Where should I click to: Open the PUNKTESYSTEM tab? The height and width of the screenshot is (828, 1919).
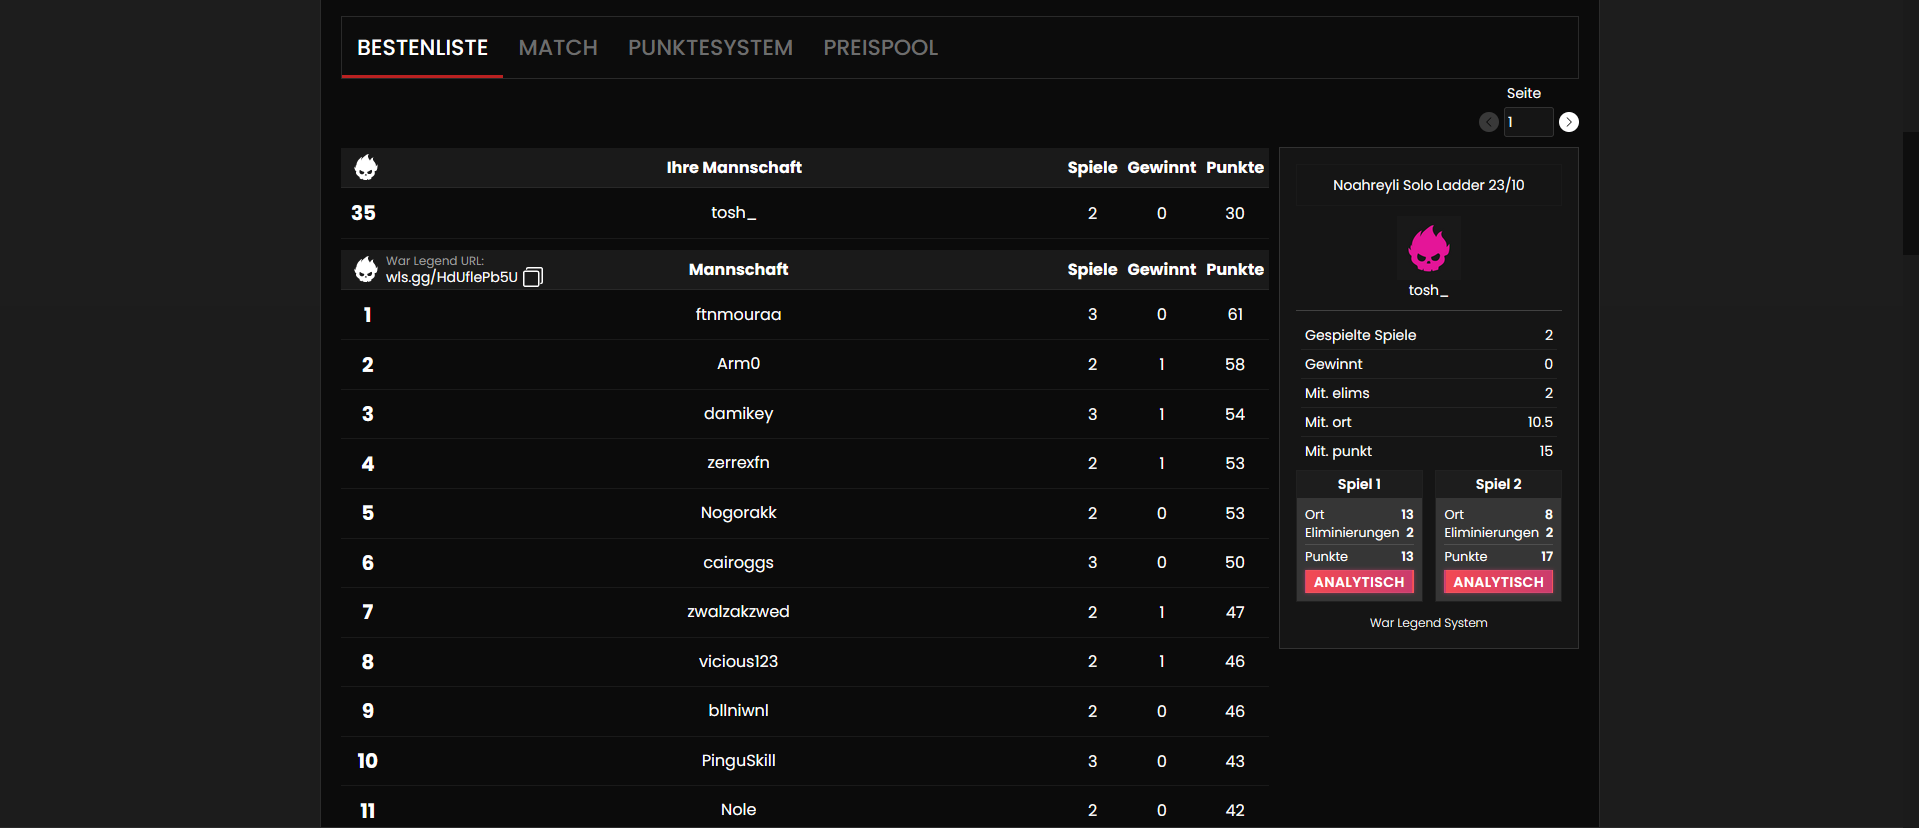[710, 48]
